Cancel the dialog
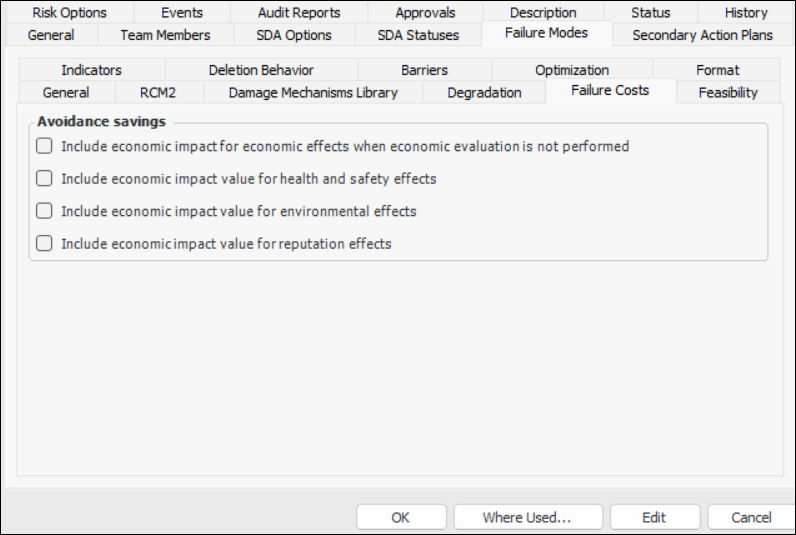Viewport: 796px width, 535px height. coord(751,517)
